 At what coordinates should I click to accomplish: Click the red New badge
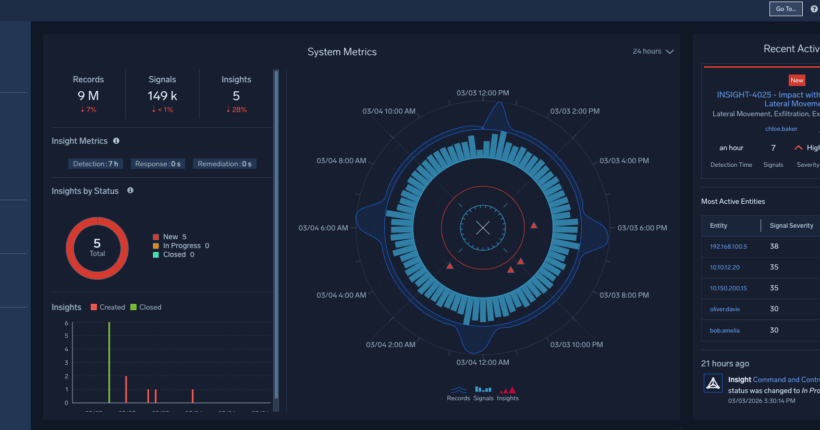(x=796, y=80)
